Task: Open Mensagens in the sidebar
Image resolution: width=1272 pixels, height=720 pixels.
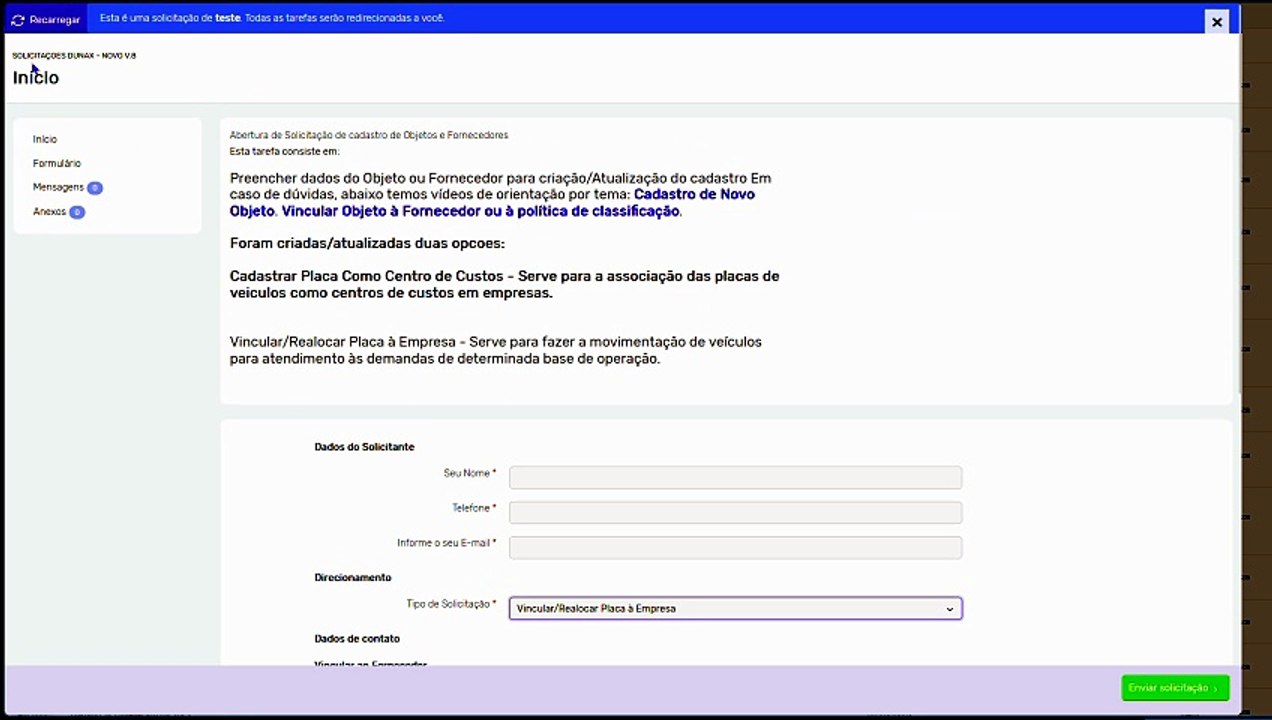Action: pos(58,187)
